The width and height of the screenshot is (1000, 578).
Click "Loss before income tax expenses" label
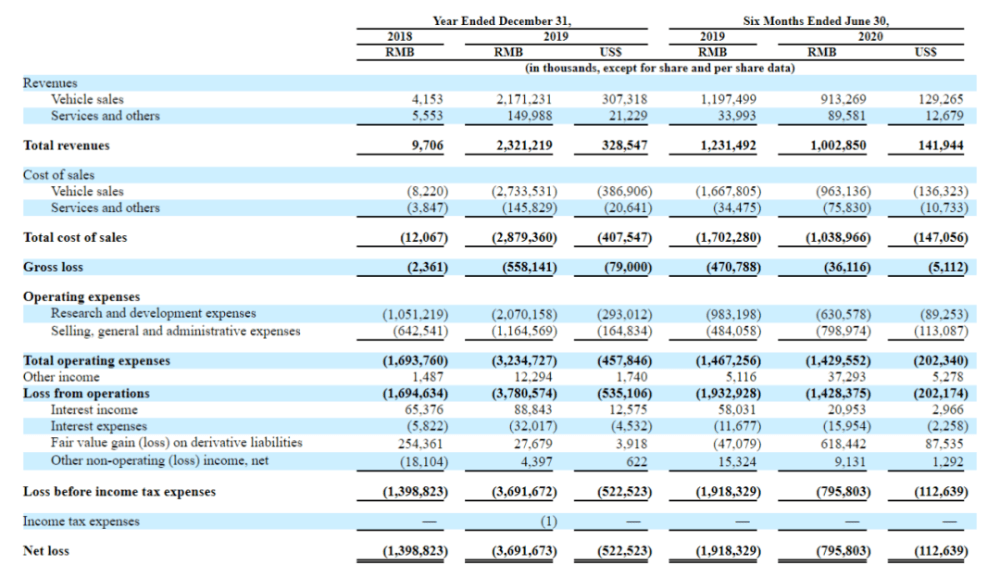pyautogui.click(x=119, y=492)
